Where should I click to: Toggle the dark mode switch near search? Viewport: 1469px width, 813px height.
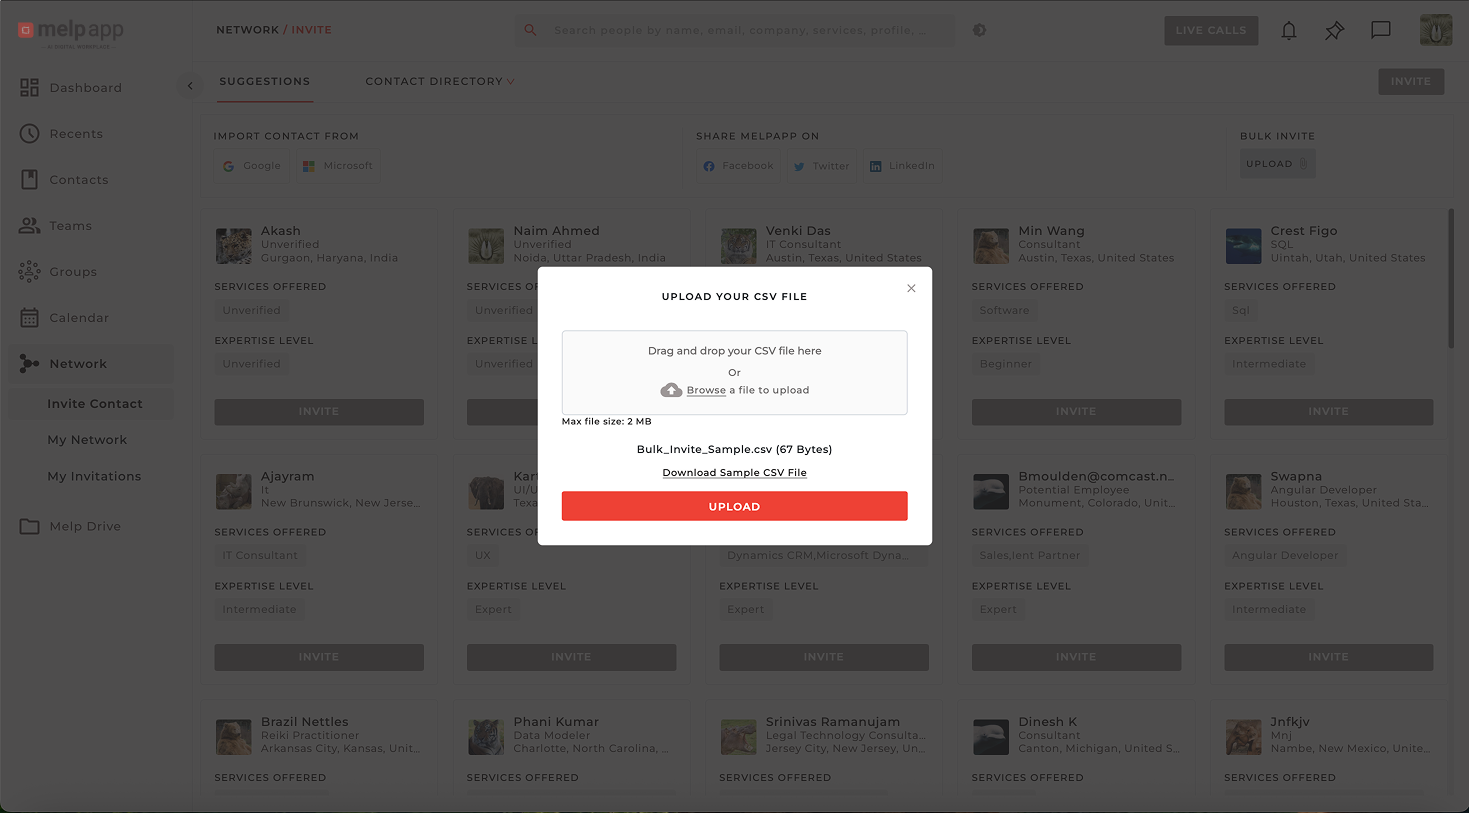[980, 30]
